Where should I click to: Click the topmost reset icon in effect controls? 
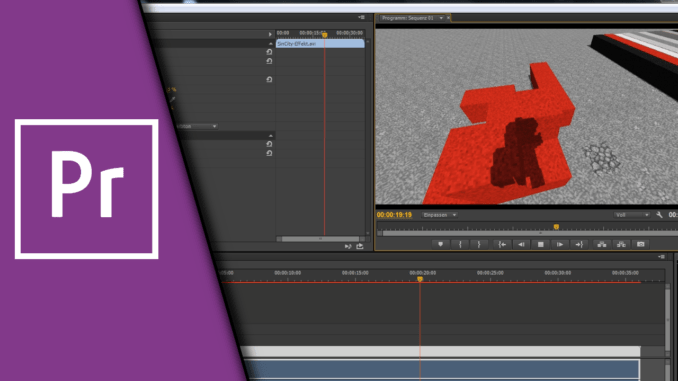pyautogui.click(x=269, y=52)
